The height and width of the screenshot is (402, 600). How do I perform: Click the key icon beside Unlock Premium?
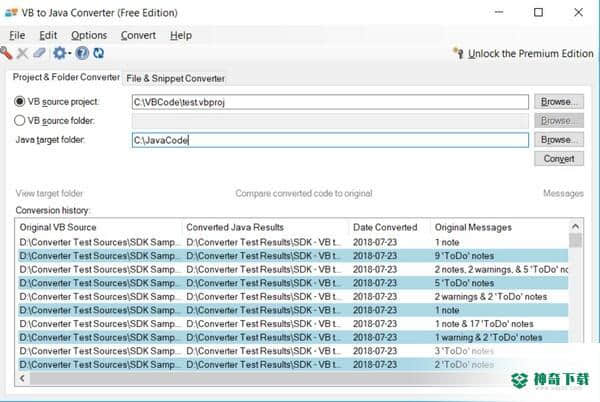[458, 53]
